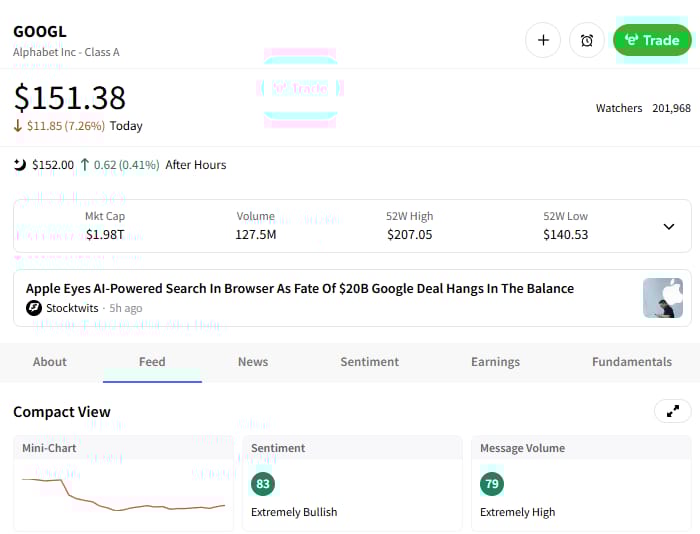Click the Stocktwits source logo icon
Screen dimensions: 700x534
tap(34, 308)
